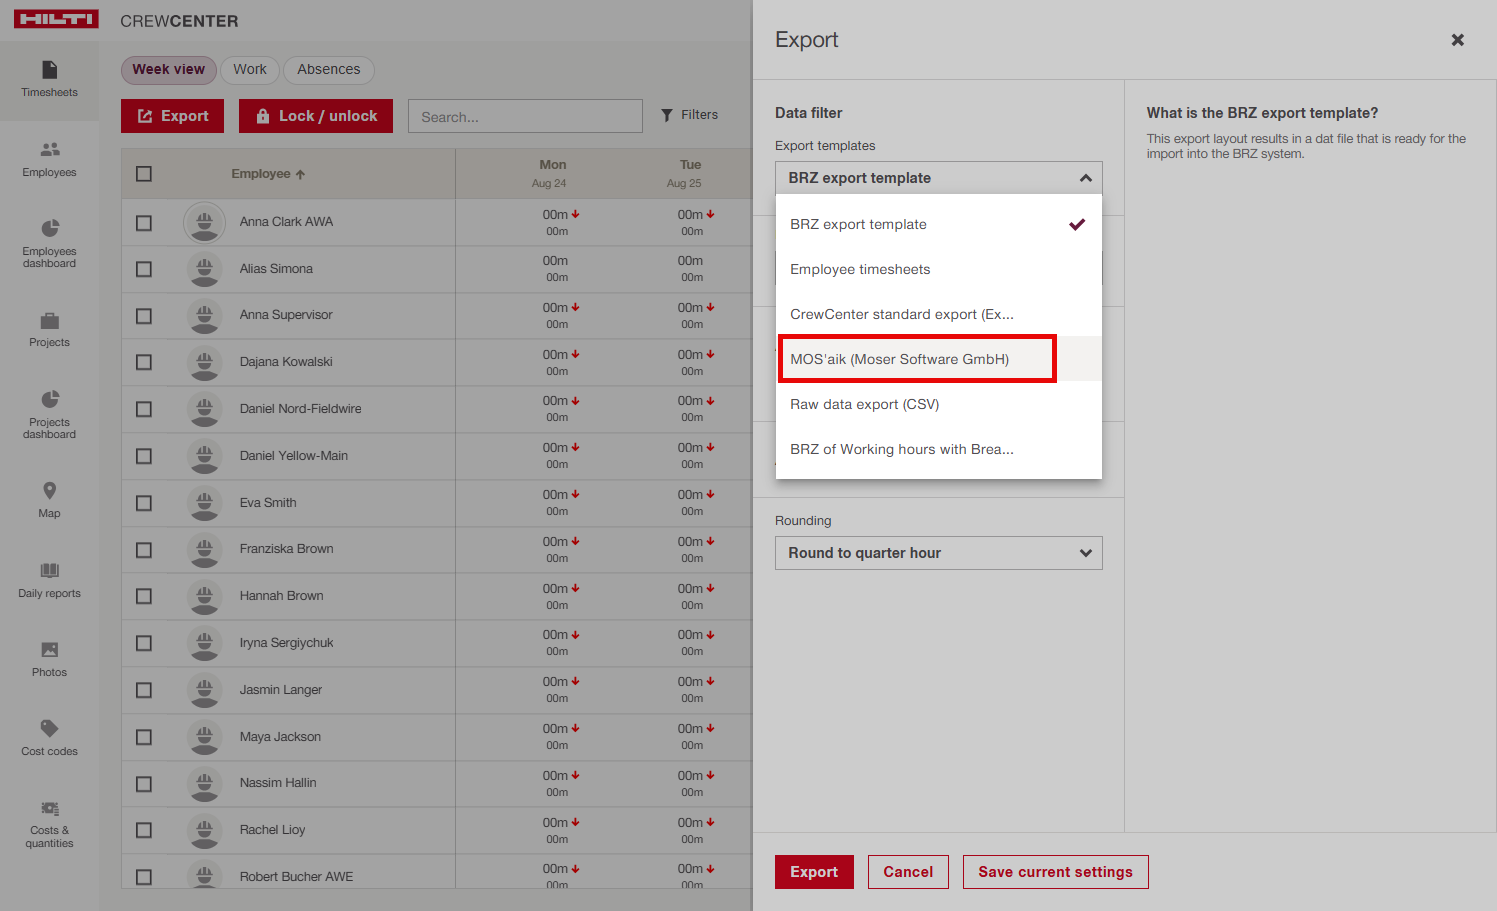Open the Photos sidebar icon
The height and width of the screenshot is (911, 1497).
click(x=49, y=650)
